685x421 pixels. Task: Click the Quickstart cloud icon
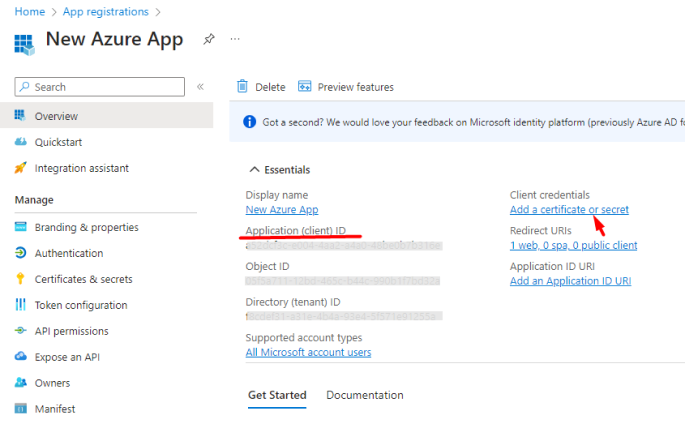point(21,141)
